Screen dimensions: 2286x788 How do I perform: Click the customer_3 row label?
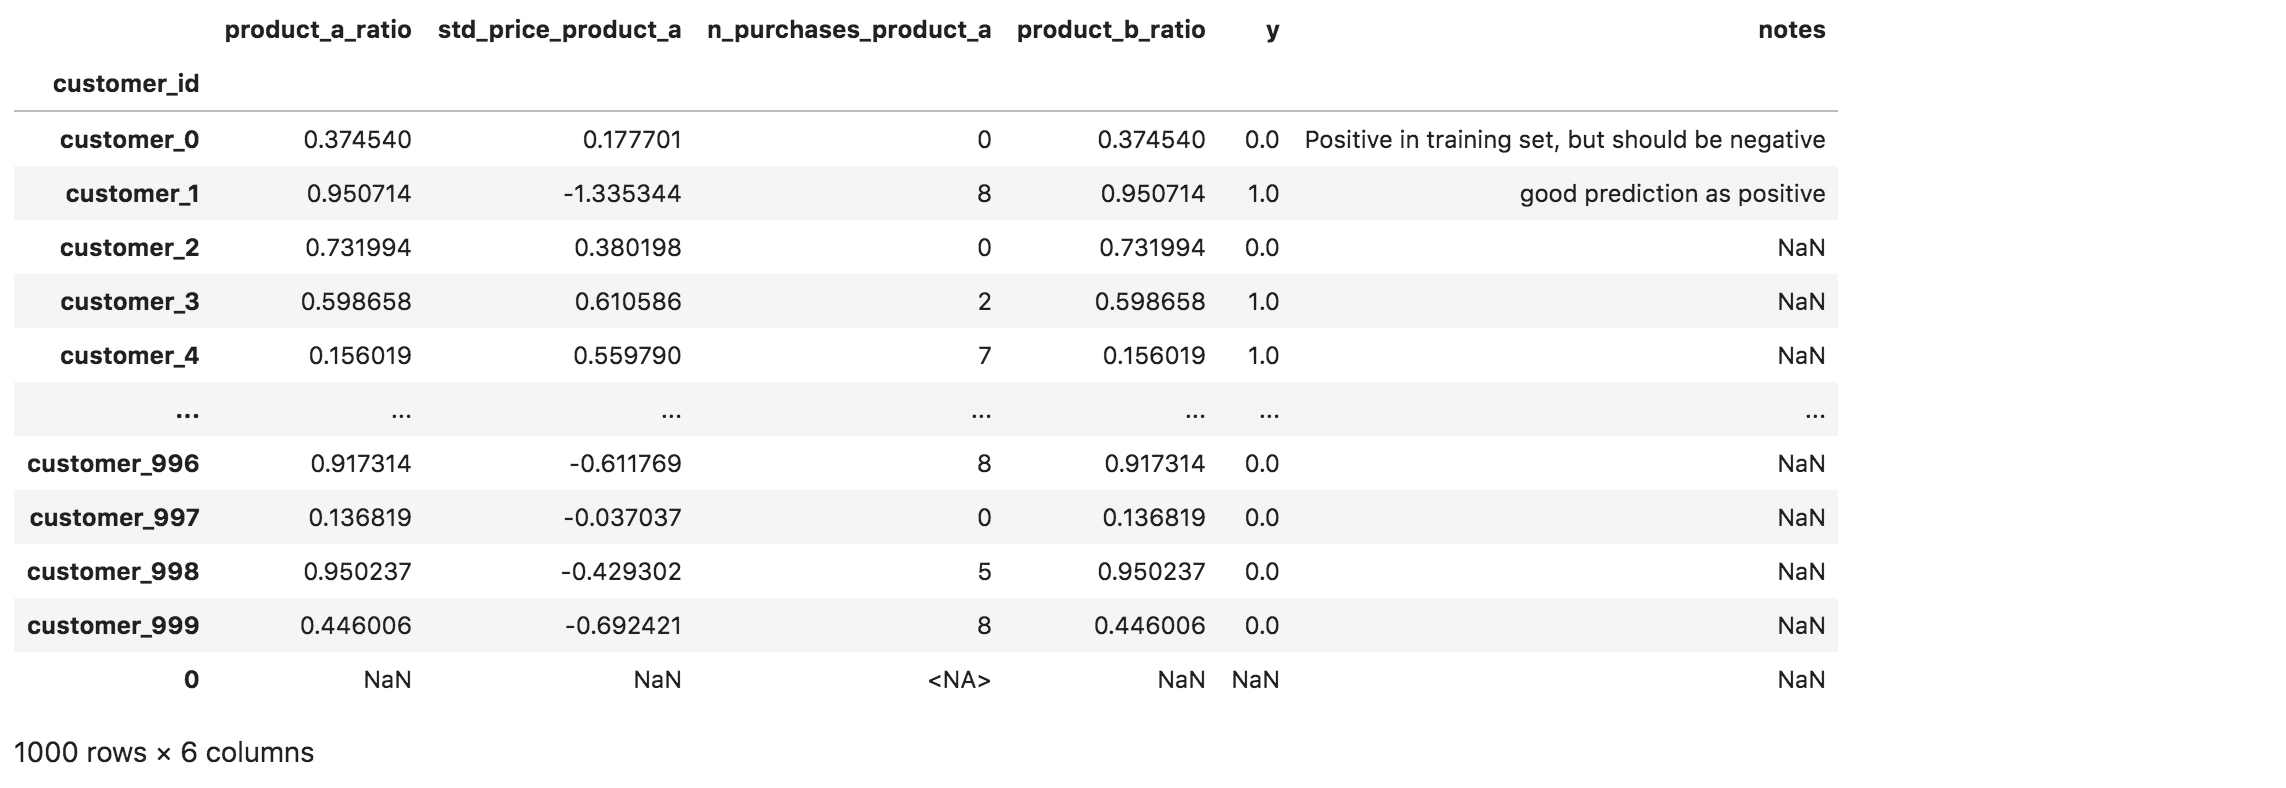pos(129,302)
